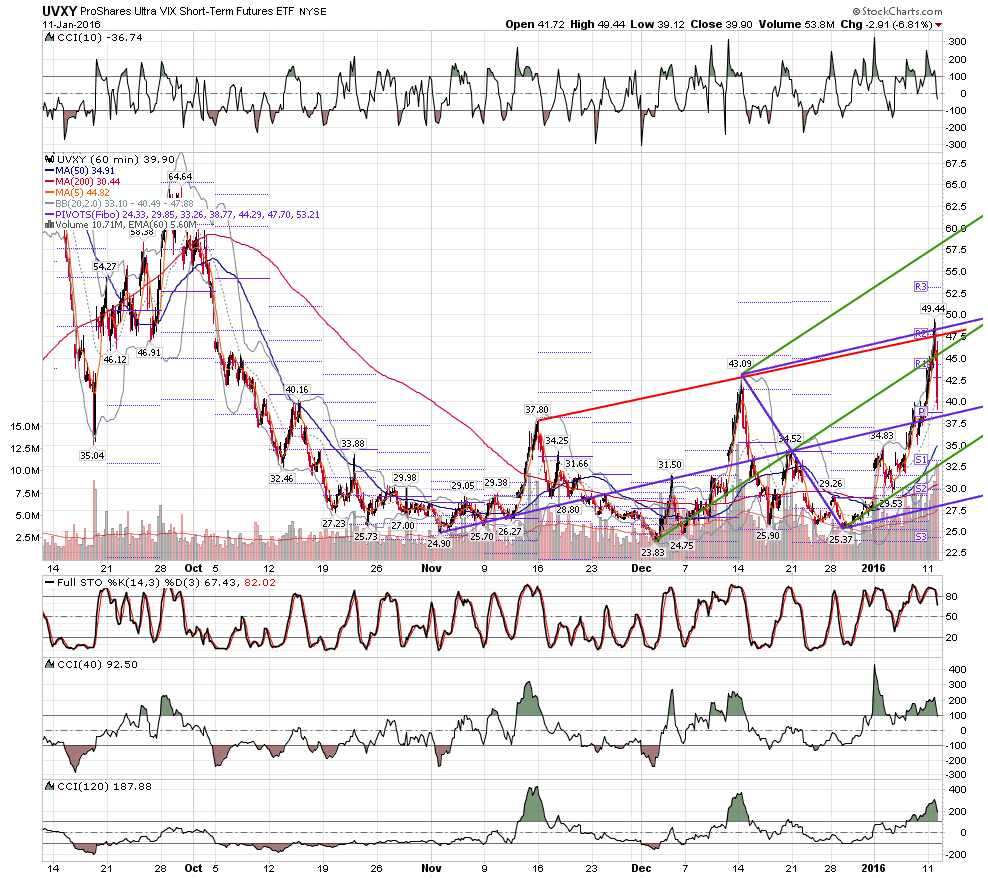Screen dimensions: 988x881
Task: Click the red down arrow beside Chg
Action: click(939, 25)
